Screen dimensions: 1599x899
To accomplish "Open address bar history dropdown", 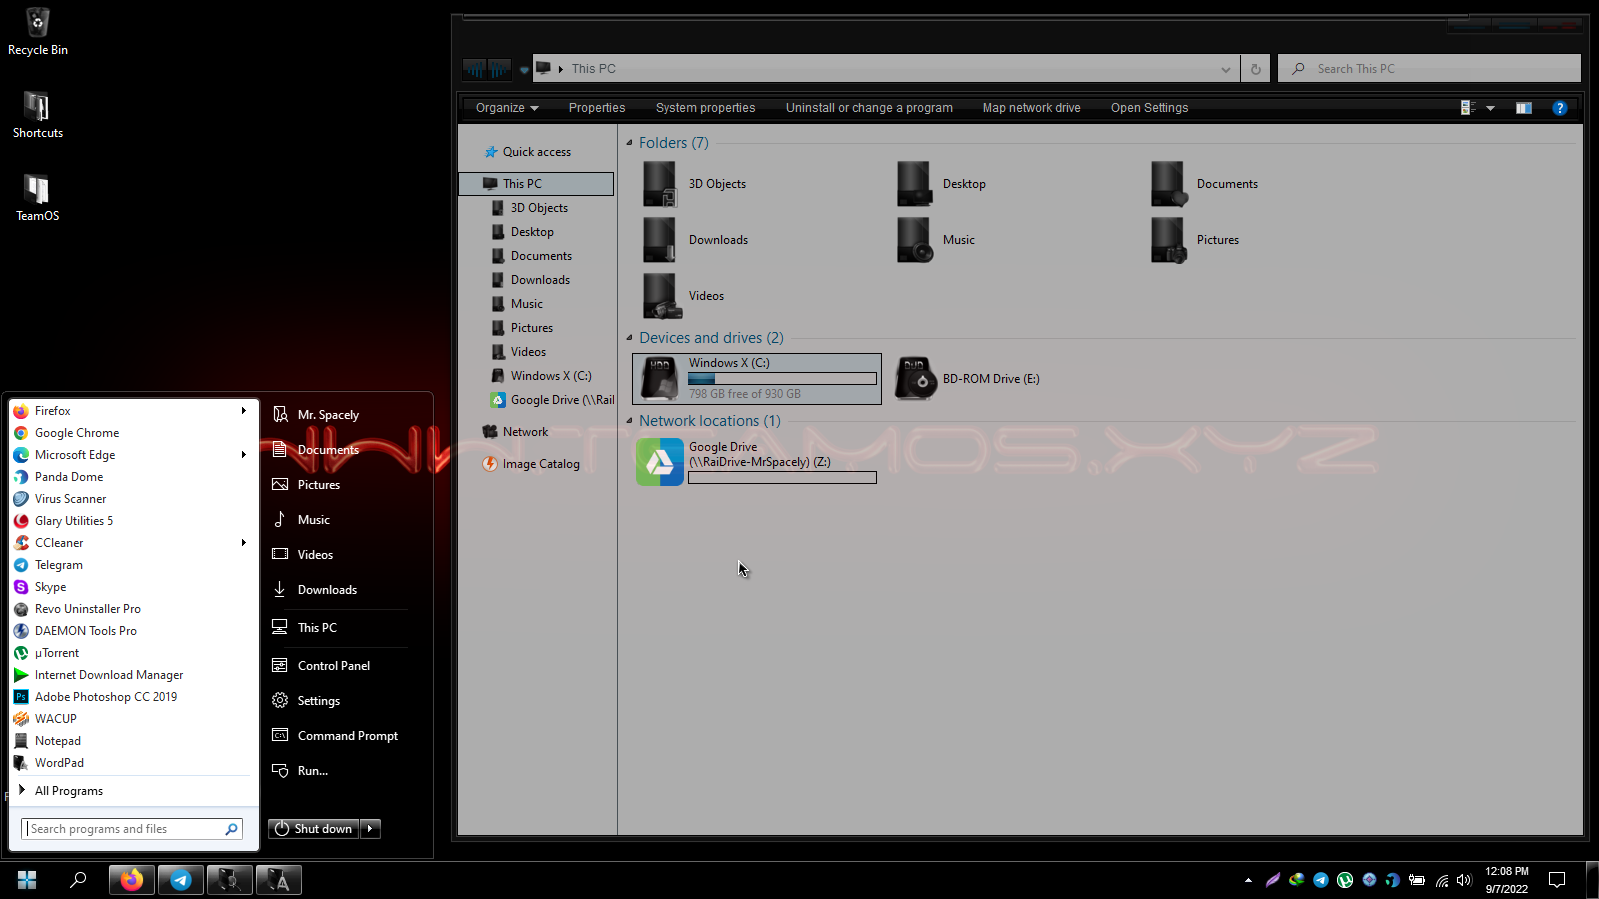I will click(x=1226, y=69).
